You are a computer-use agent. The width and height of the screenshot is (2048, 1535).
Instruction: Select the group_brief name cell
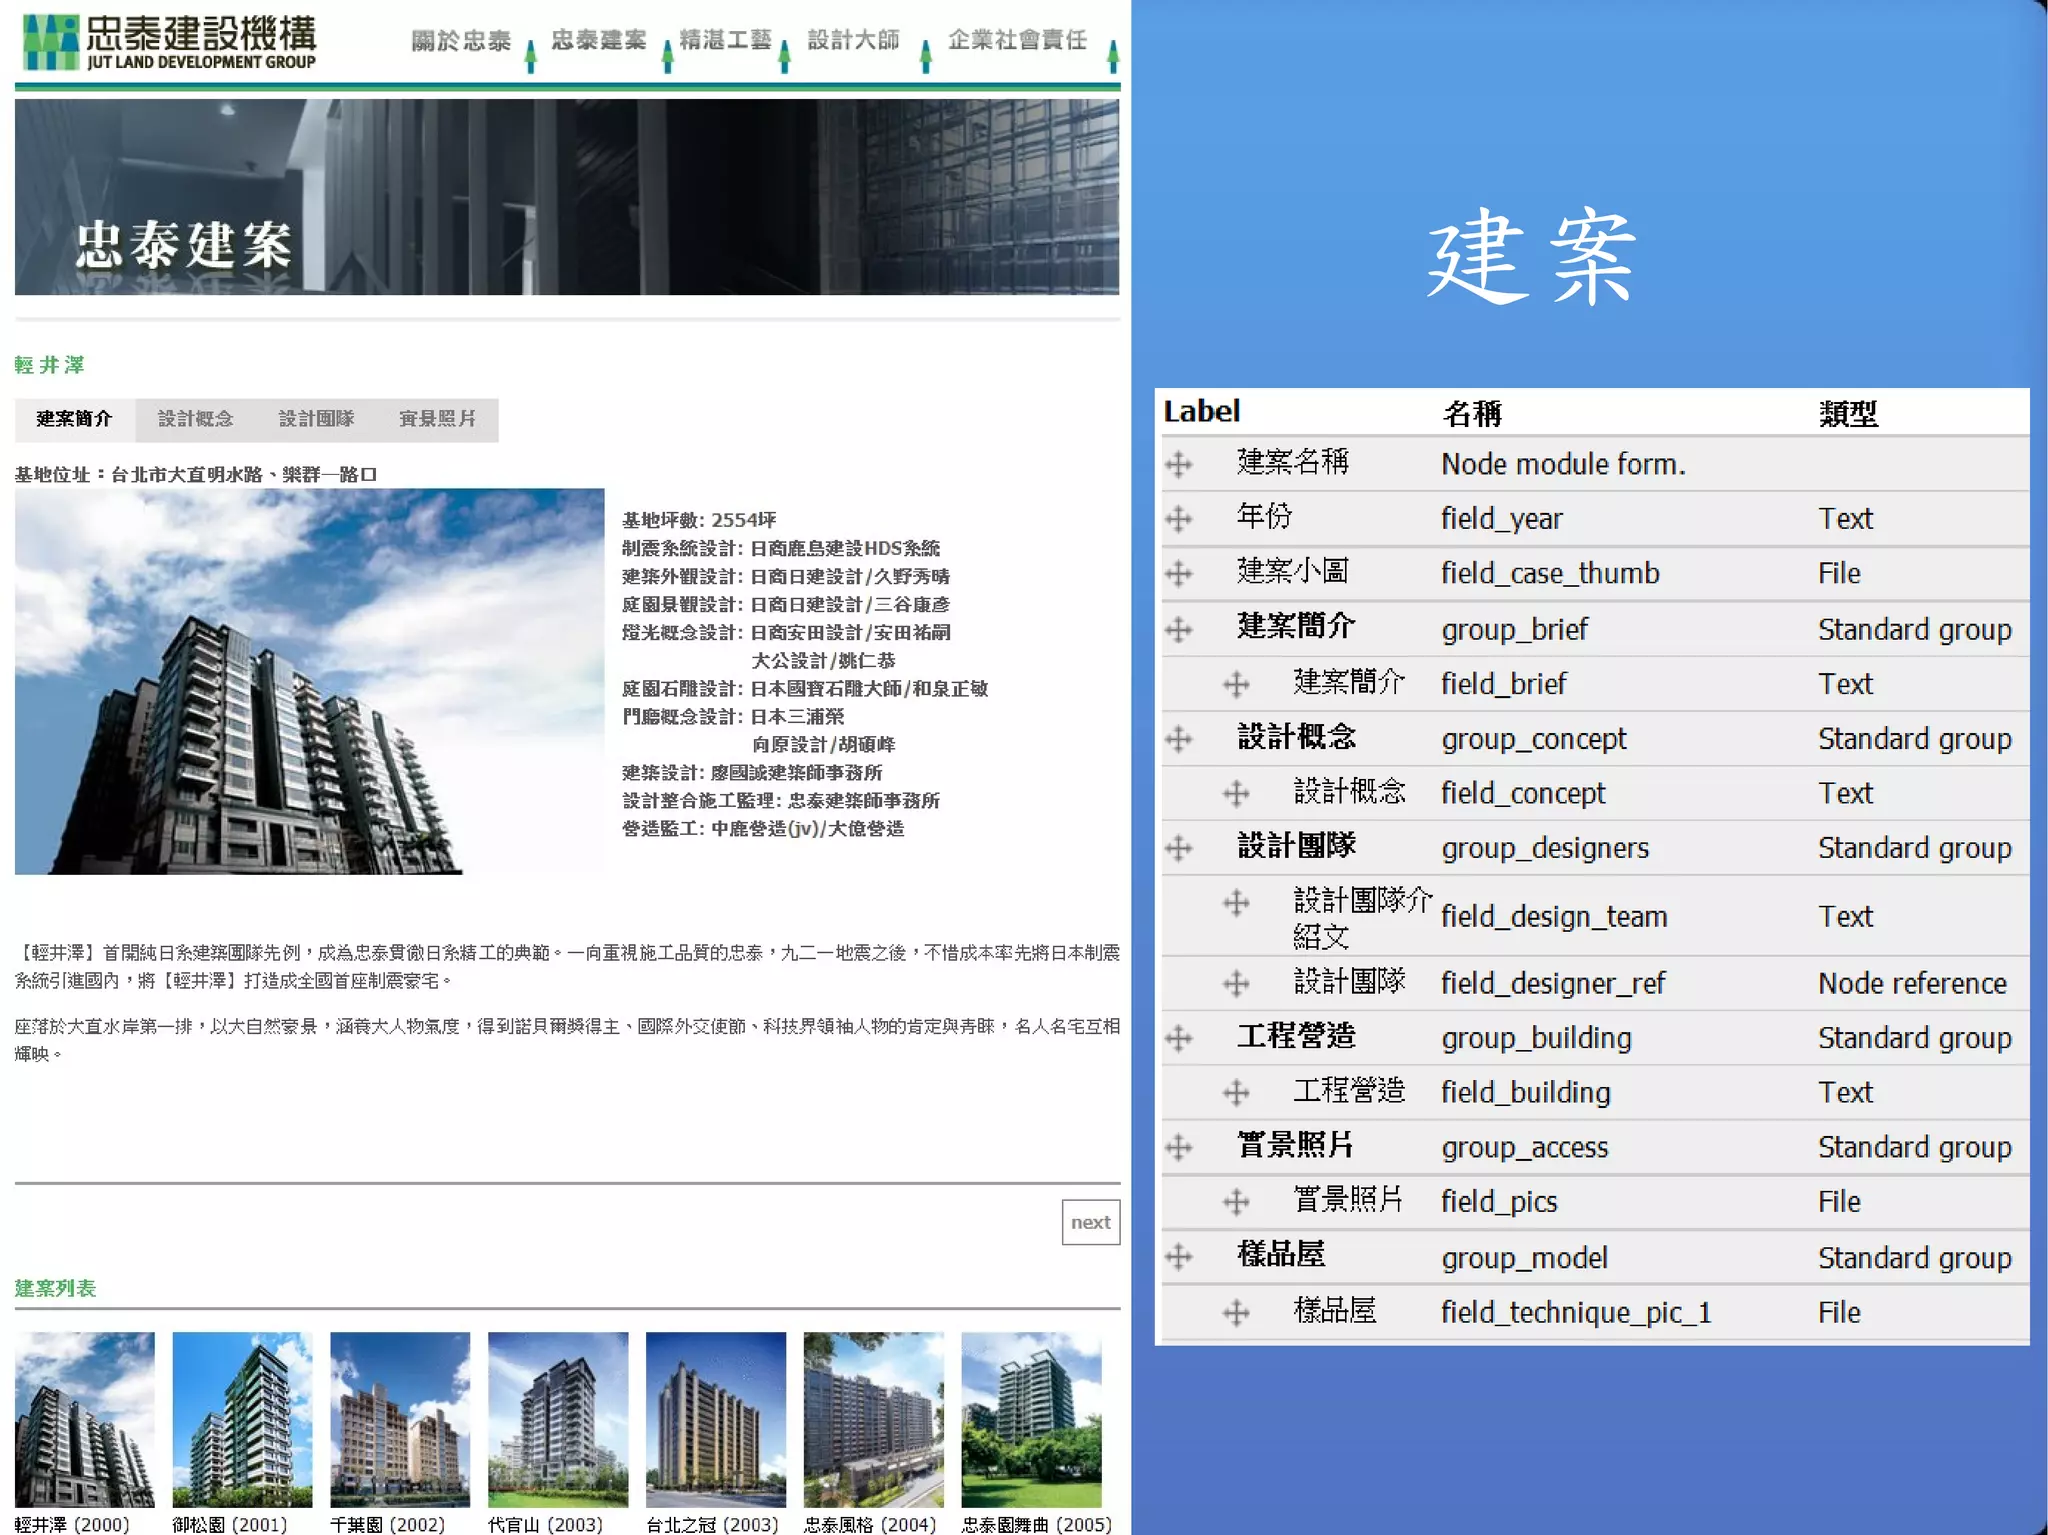click(x=1514, y=629)
